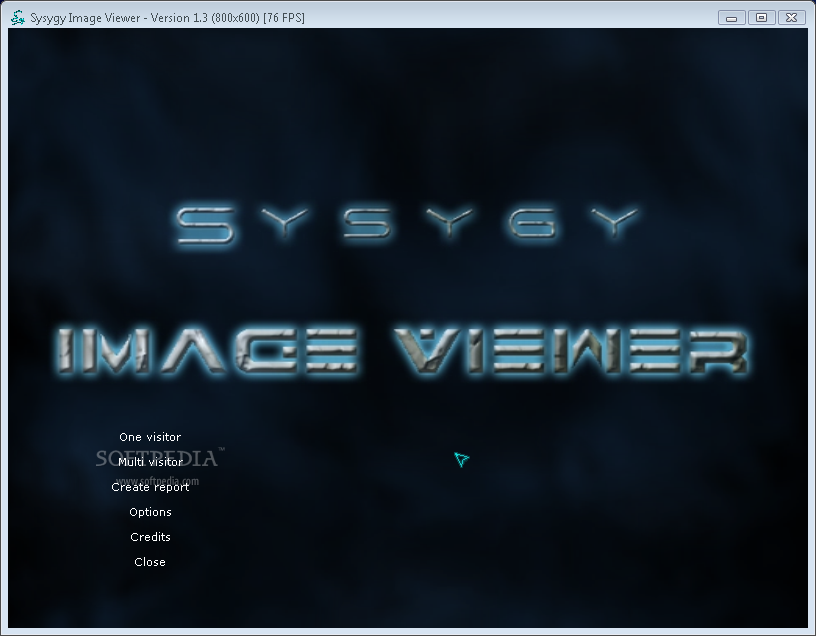Show the Credits screen
Image resolution: width=816 pixels, height=636 pixels.
150,537
